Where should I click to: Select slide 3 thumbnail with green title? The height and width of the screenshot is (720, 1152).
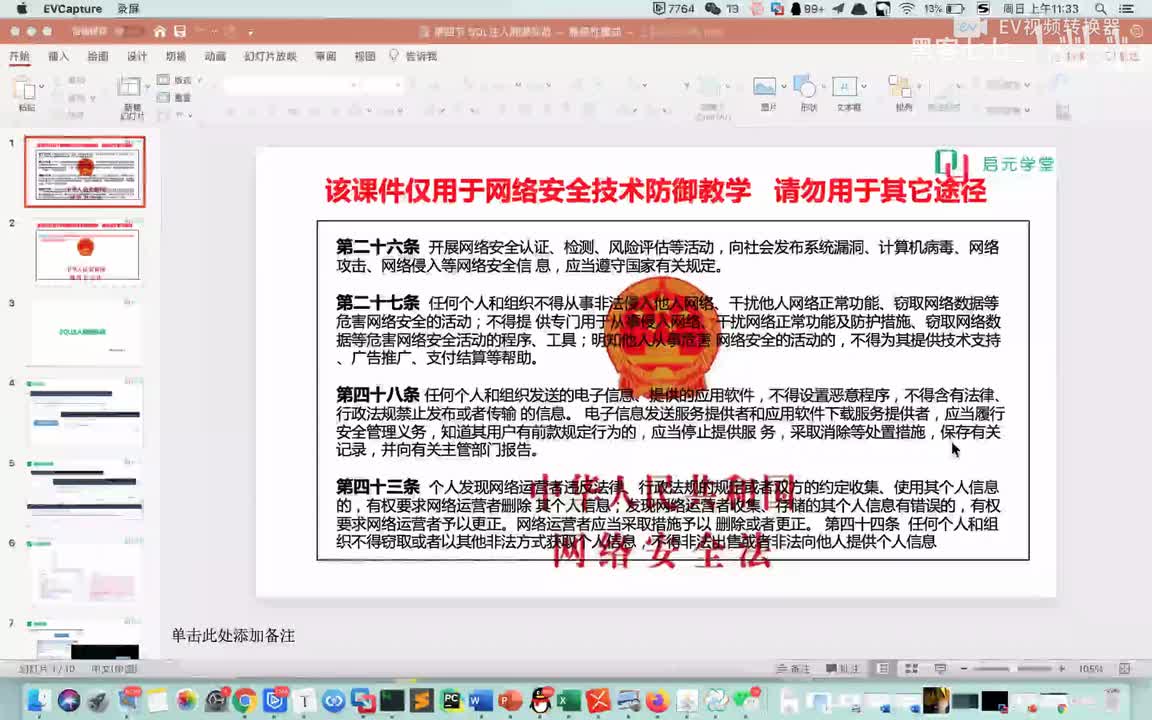click(x=87, y=331)
